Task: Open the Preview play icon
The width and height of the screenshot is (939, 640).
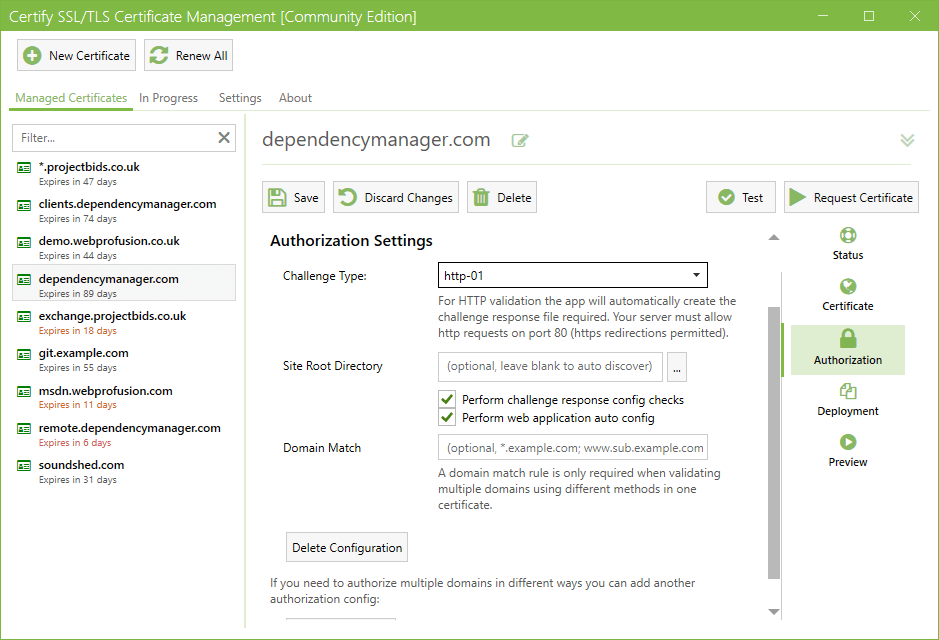Action: pyautogui.click(x=848, y=443)
